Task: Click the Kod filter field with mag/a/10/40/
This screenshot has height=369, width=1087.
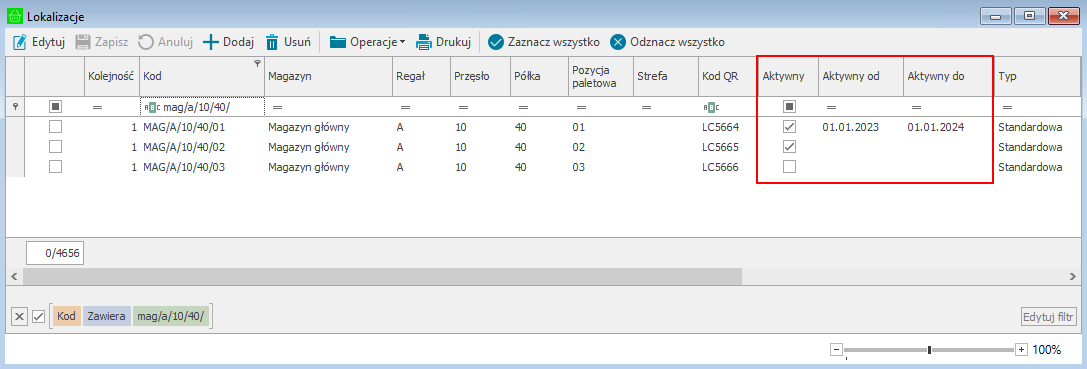Action: (202, 108)
